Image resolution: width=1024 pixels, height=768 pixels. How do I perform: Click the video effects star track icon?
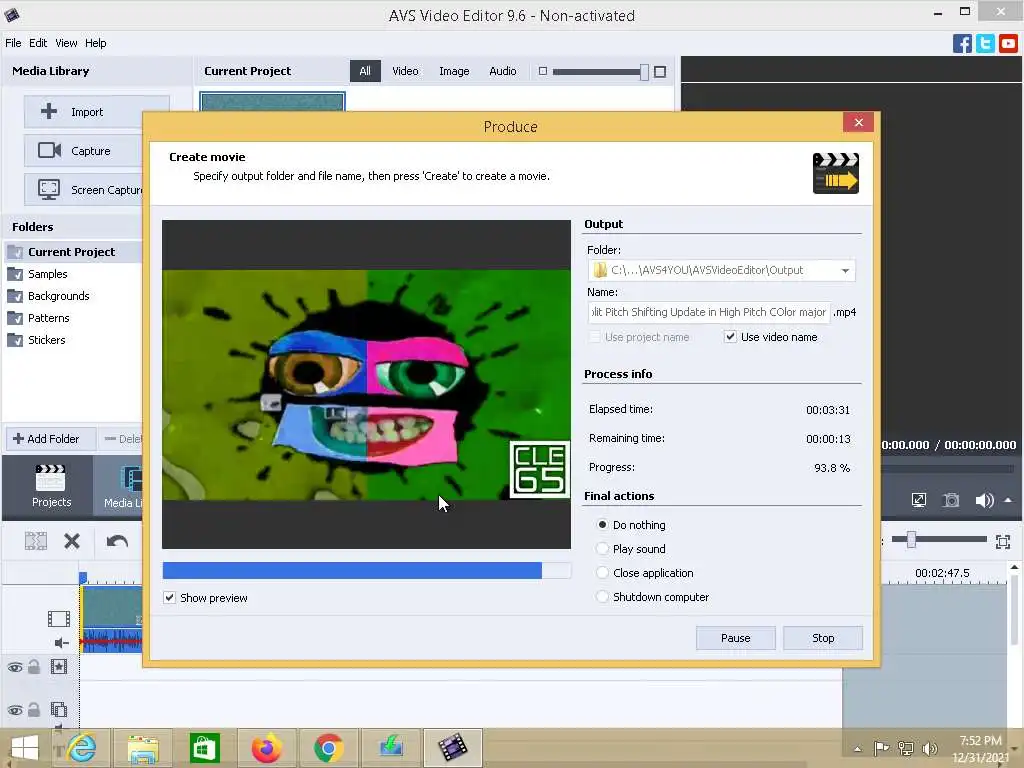pyautogui.click(x=59, y=667)
